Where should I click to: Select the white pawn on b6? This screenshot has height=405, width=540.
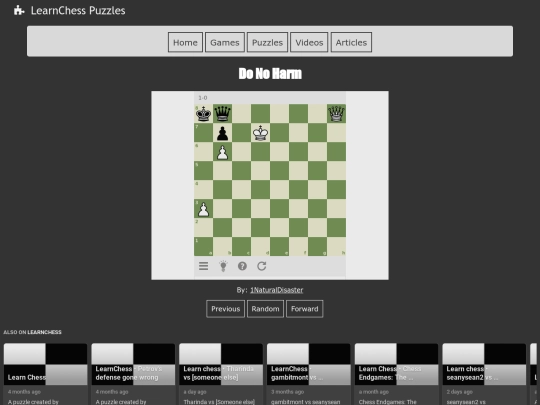[222, 152]
